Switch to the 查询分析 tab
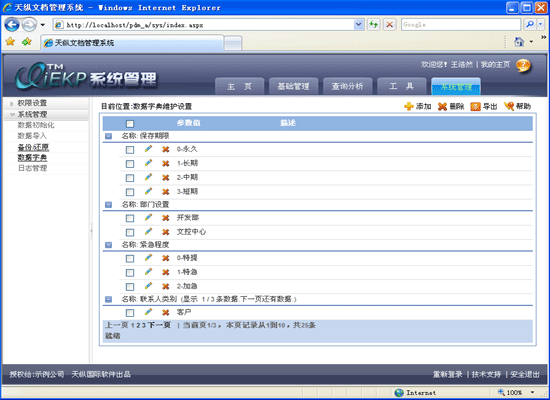550x400 pixels. pyautogui.click(x=347, y=86)
